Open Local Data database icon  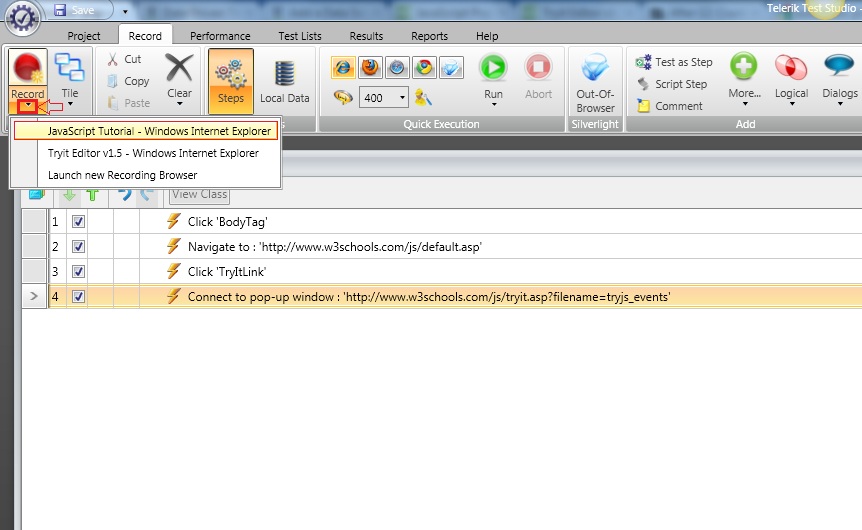coord(284,74)
